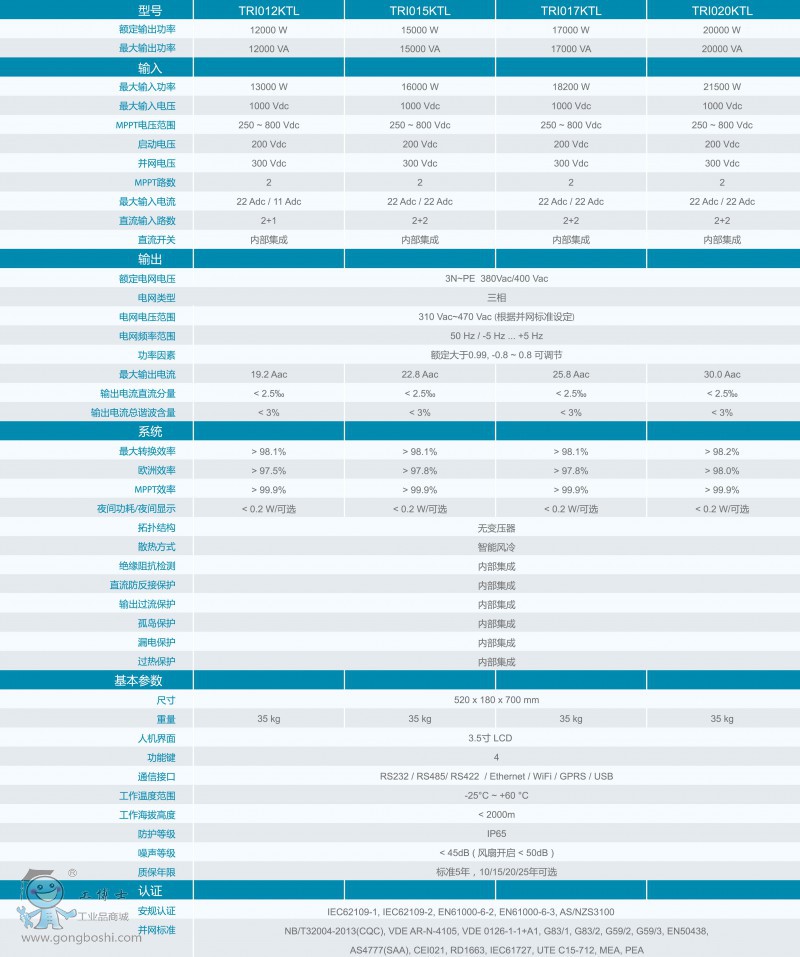Select the 输入 section header

[149, 68]
